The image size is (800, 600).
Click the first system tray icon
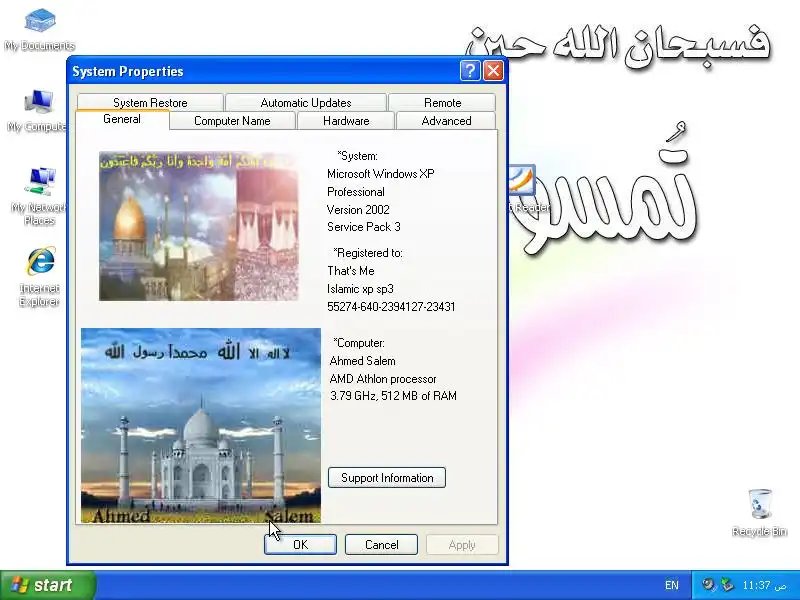coord(708,585)
